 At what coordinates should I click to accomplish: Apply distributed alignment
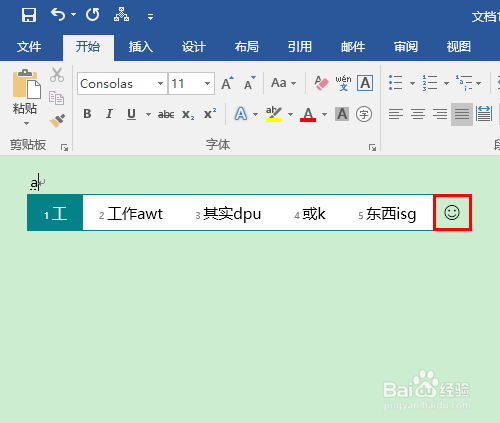coord(484,114)
